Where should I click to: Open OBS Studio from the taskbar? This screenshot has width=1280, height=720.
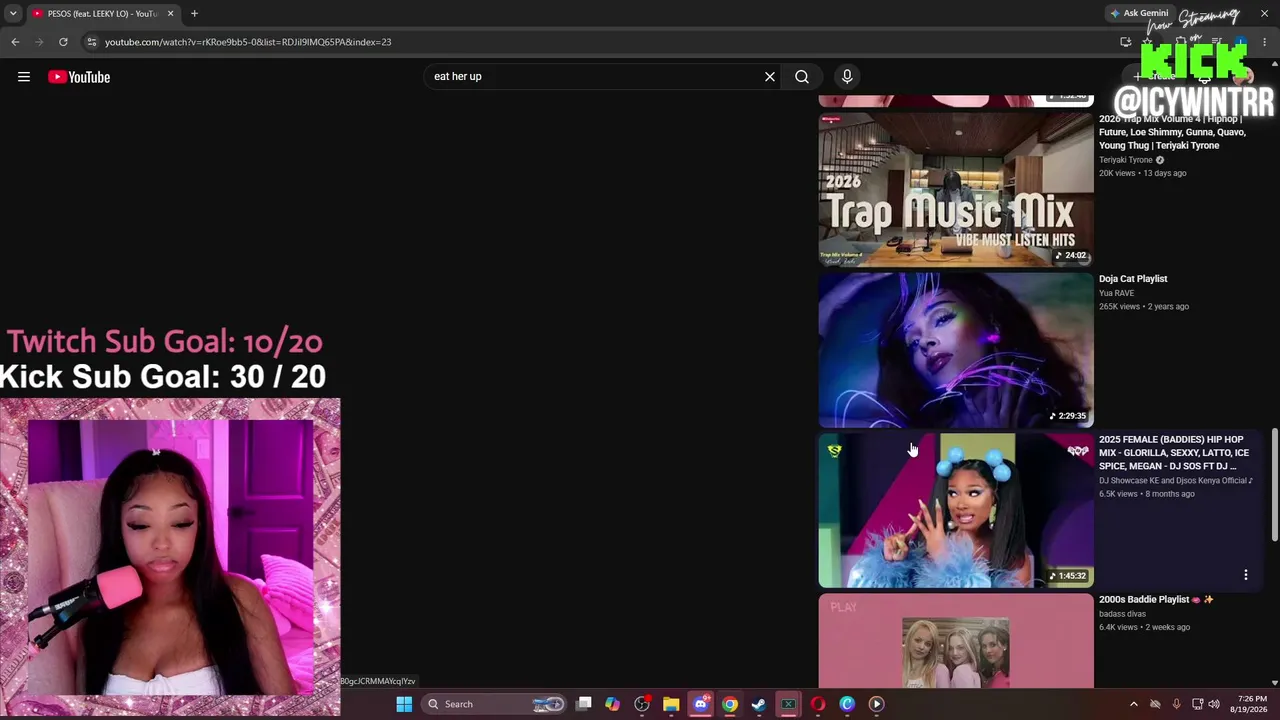coord(642,704)
